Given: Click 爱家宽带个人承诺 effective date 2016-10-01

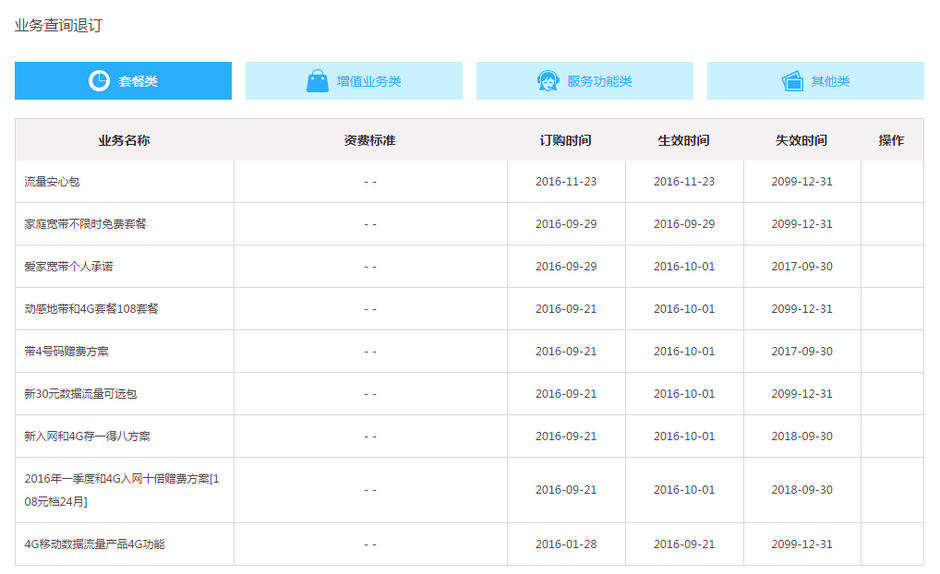Looking at the screenshot, I should (684, 266).
